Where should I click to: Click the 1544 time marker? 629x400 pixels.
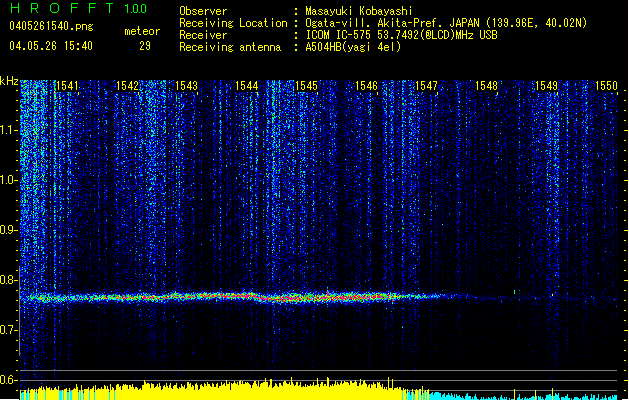pos(247,86)
